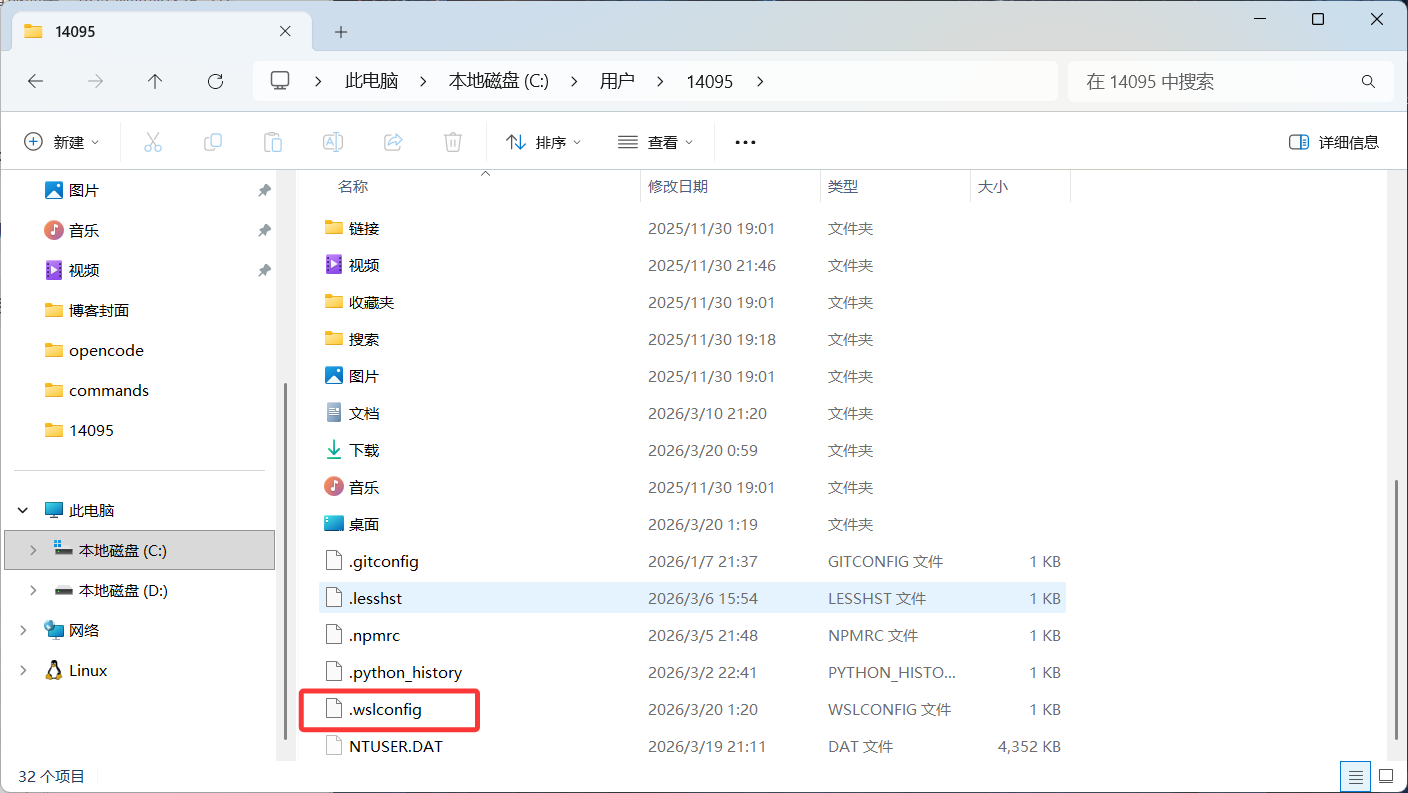
Task: Click 此电脑 in the address breadcrumb
Action: coord(372,81)
